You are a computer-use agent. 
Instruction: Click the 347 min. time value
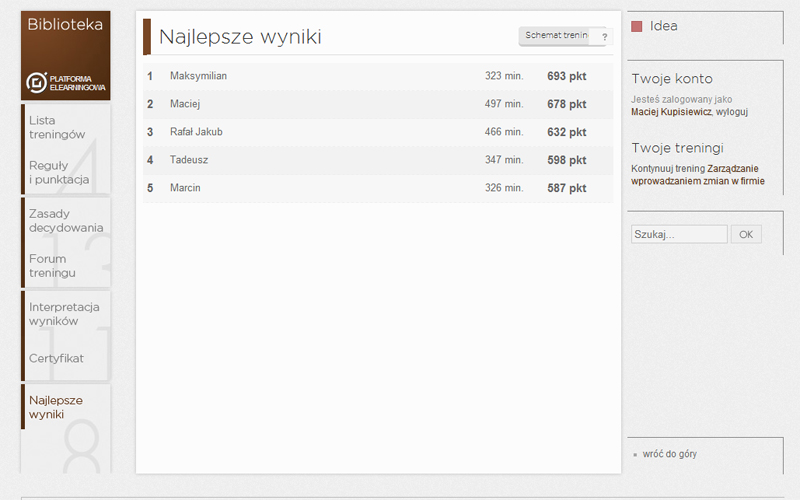(x=504, y=160)
